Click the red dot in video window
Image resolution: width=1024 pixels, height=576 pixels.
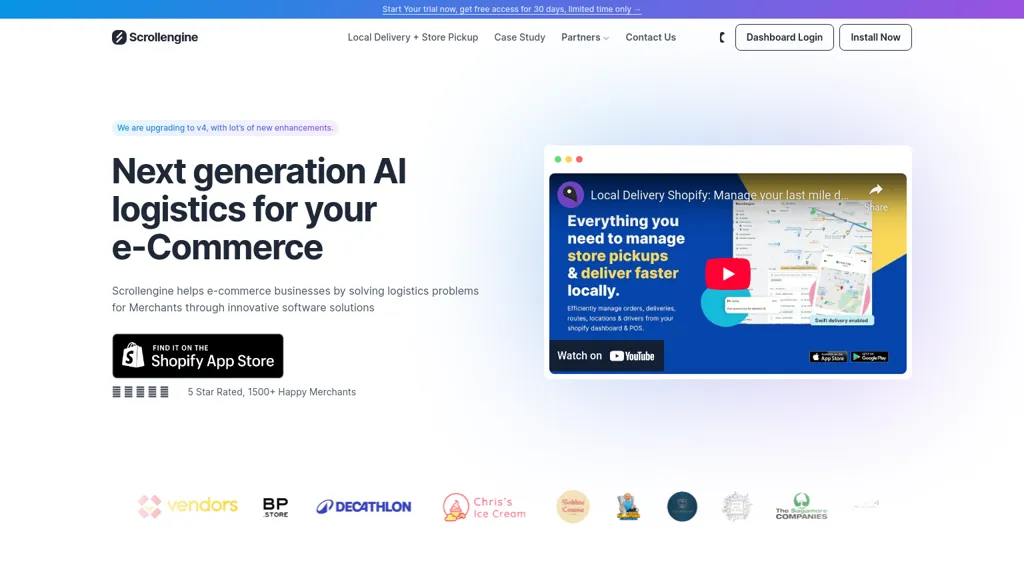(x=579, y=159)
